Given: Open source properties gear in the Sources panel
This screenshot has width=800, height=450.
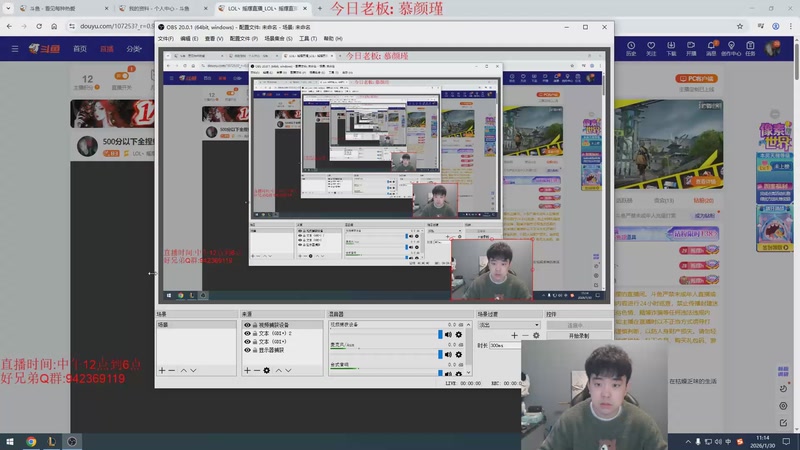Looking at the screenshot, I should coord(266,370).
